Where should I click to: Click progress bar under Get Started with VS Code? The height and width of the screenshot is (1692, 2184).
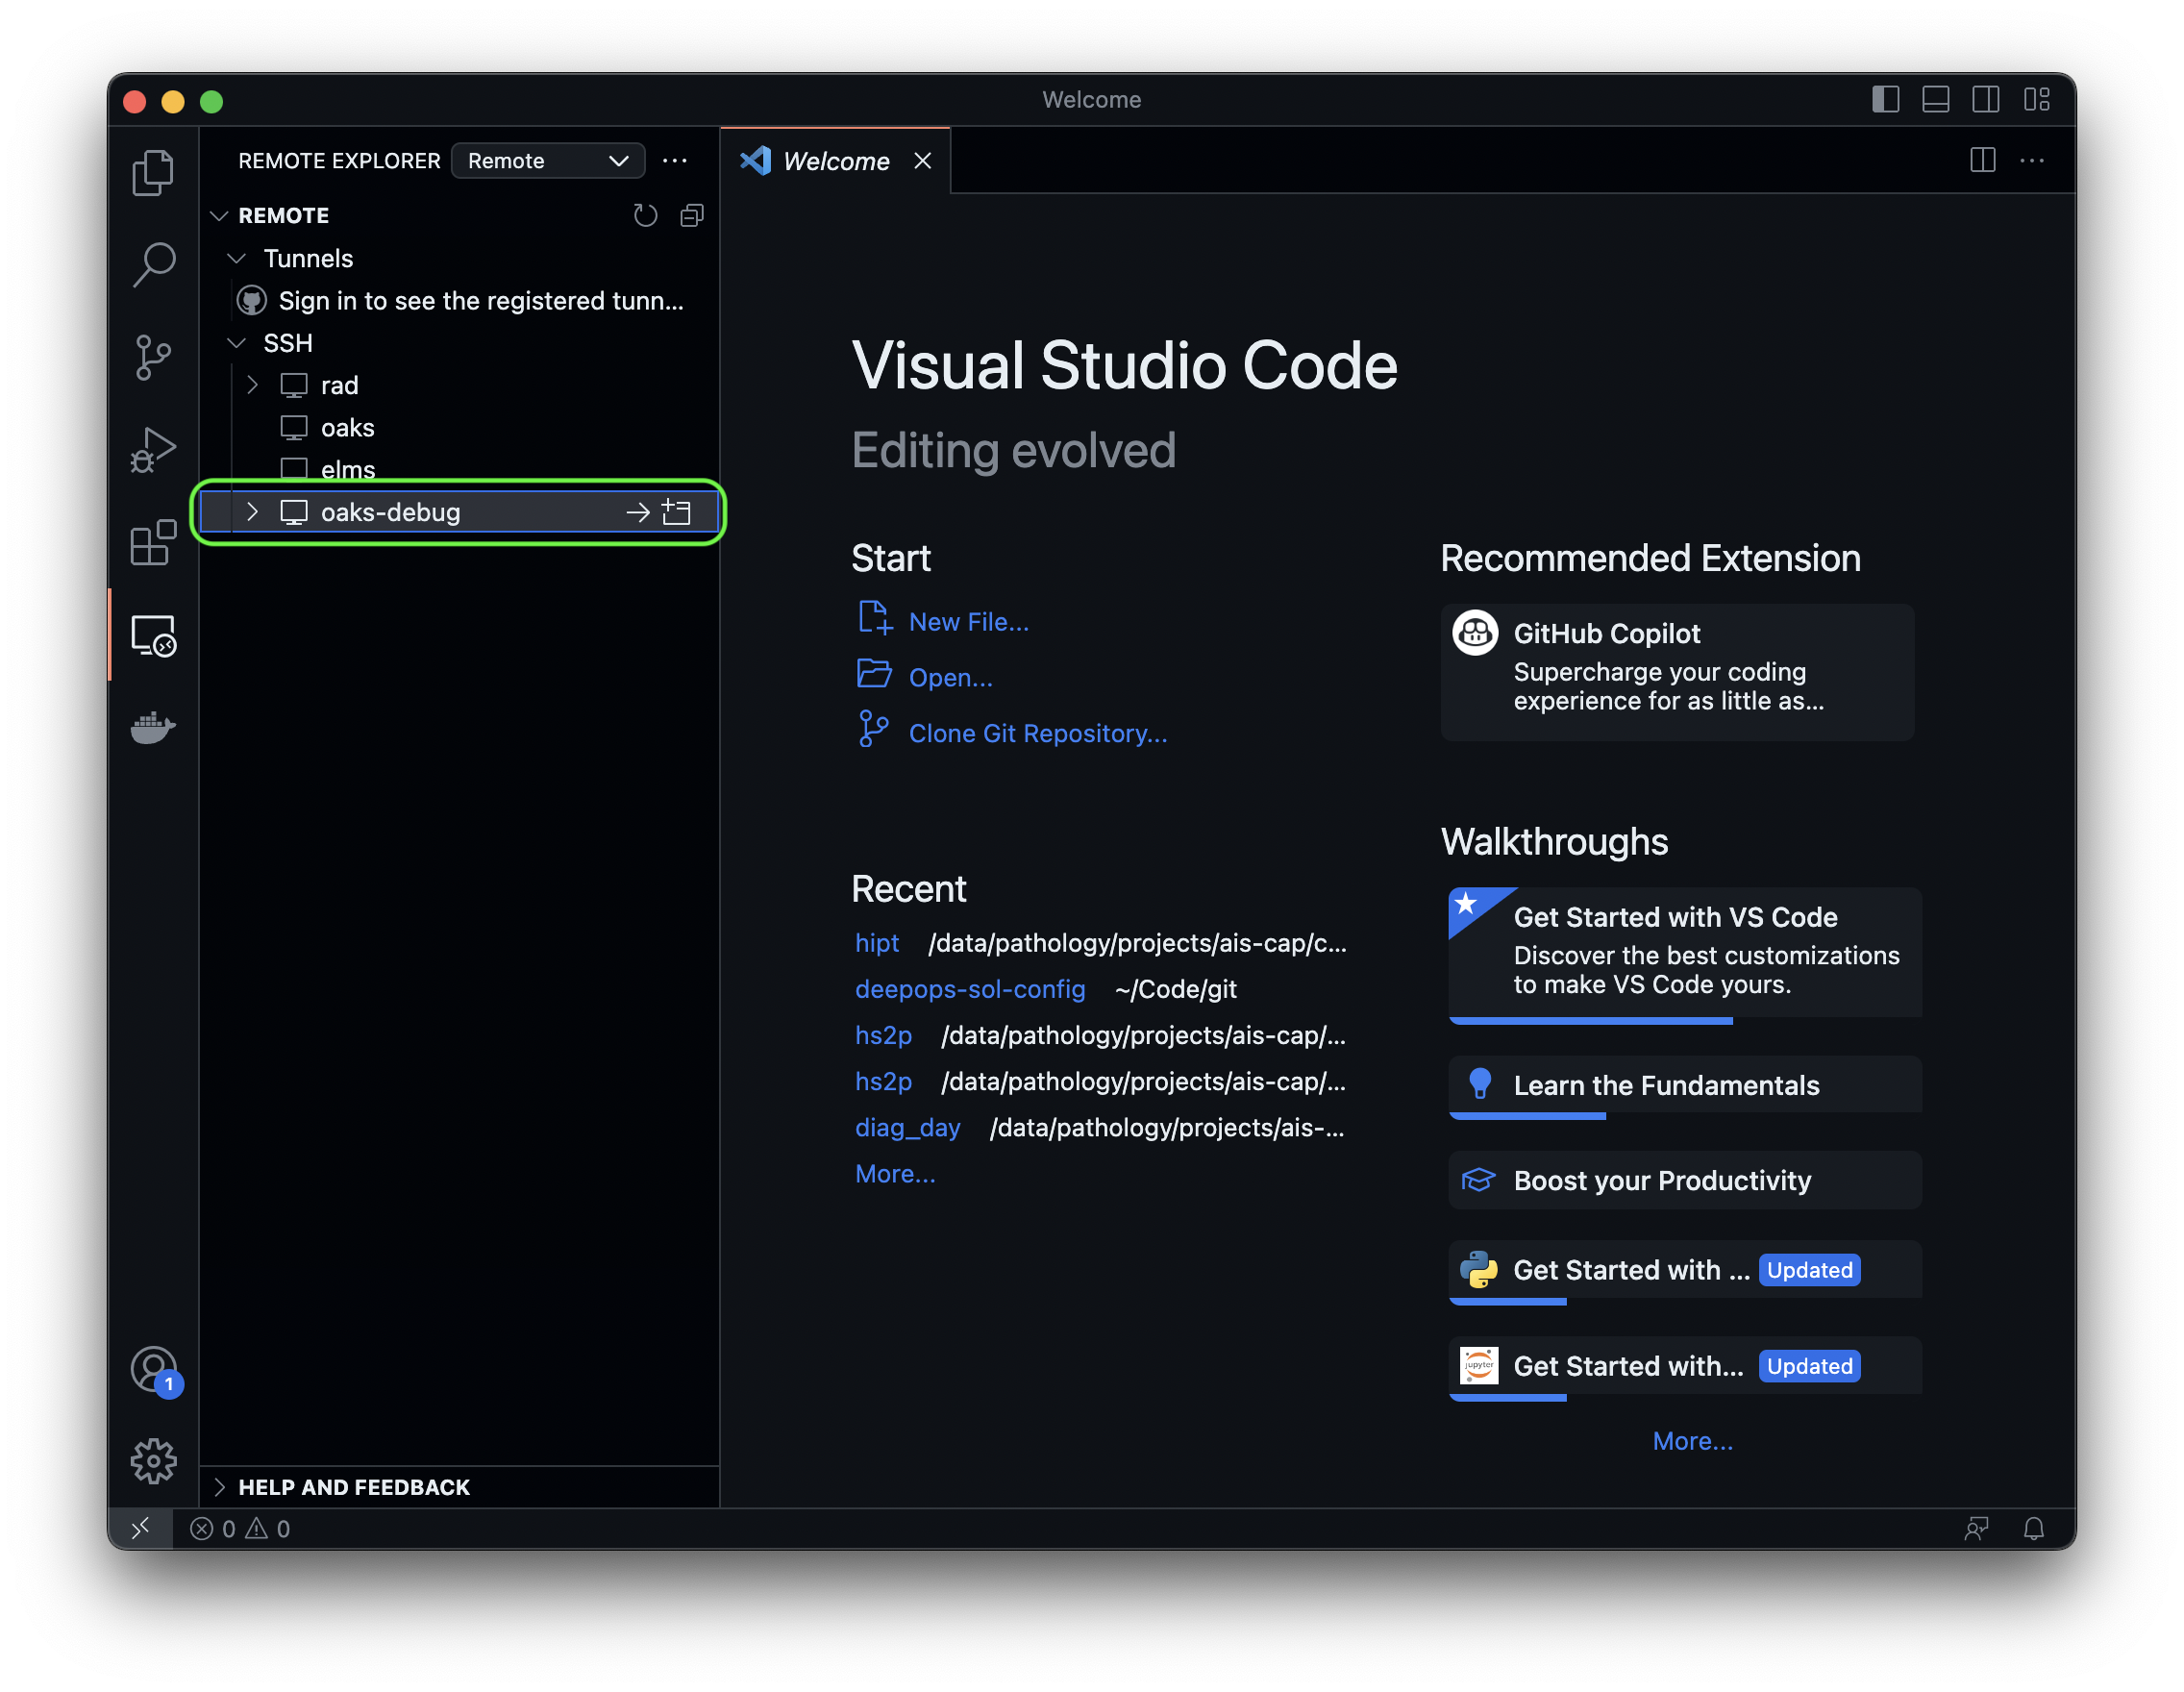[x=1590, y=1021]
